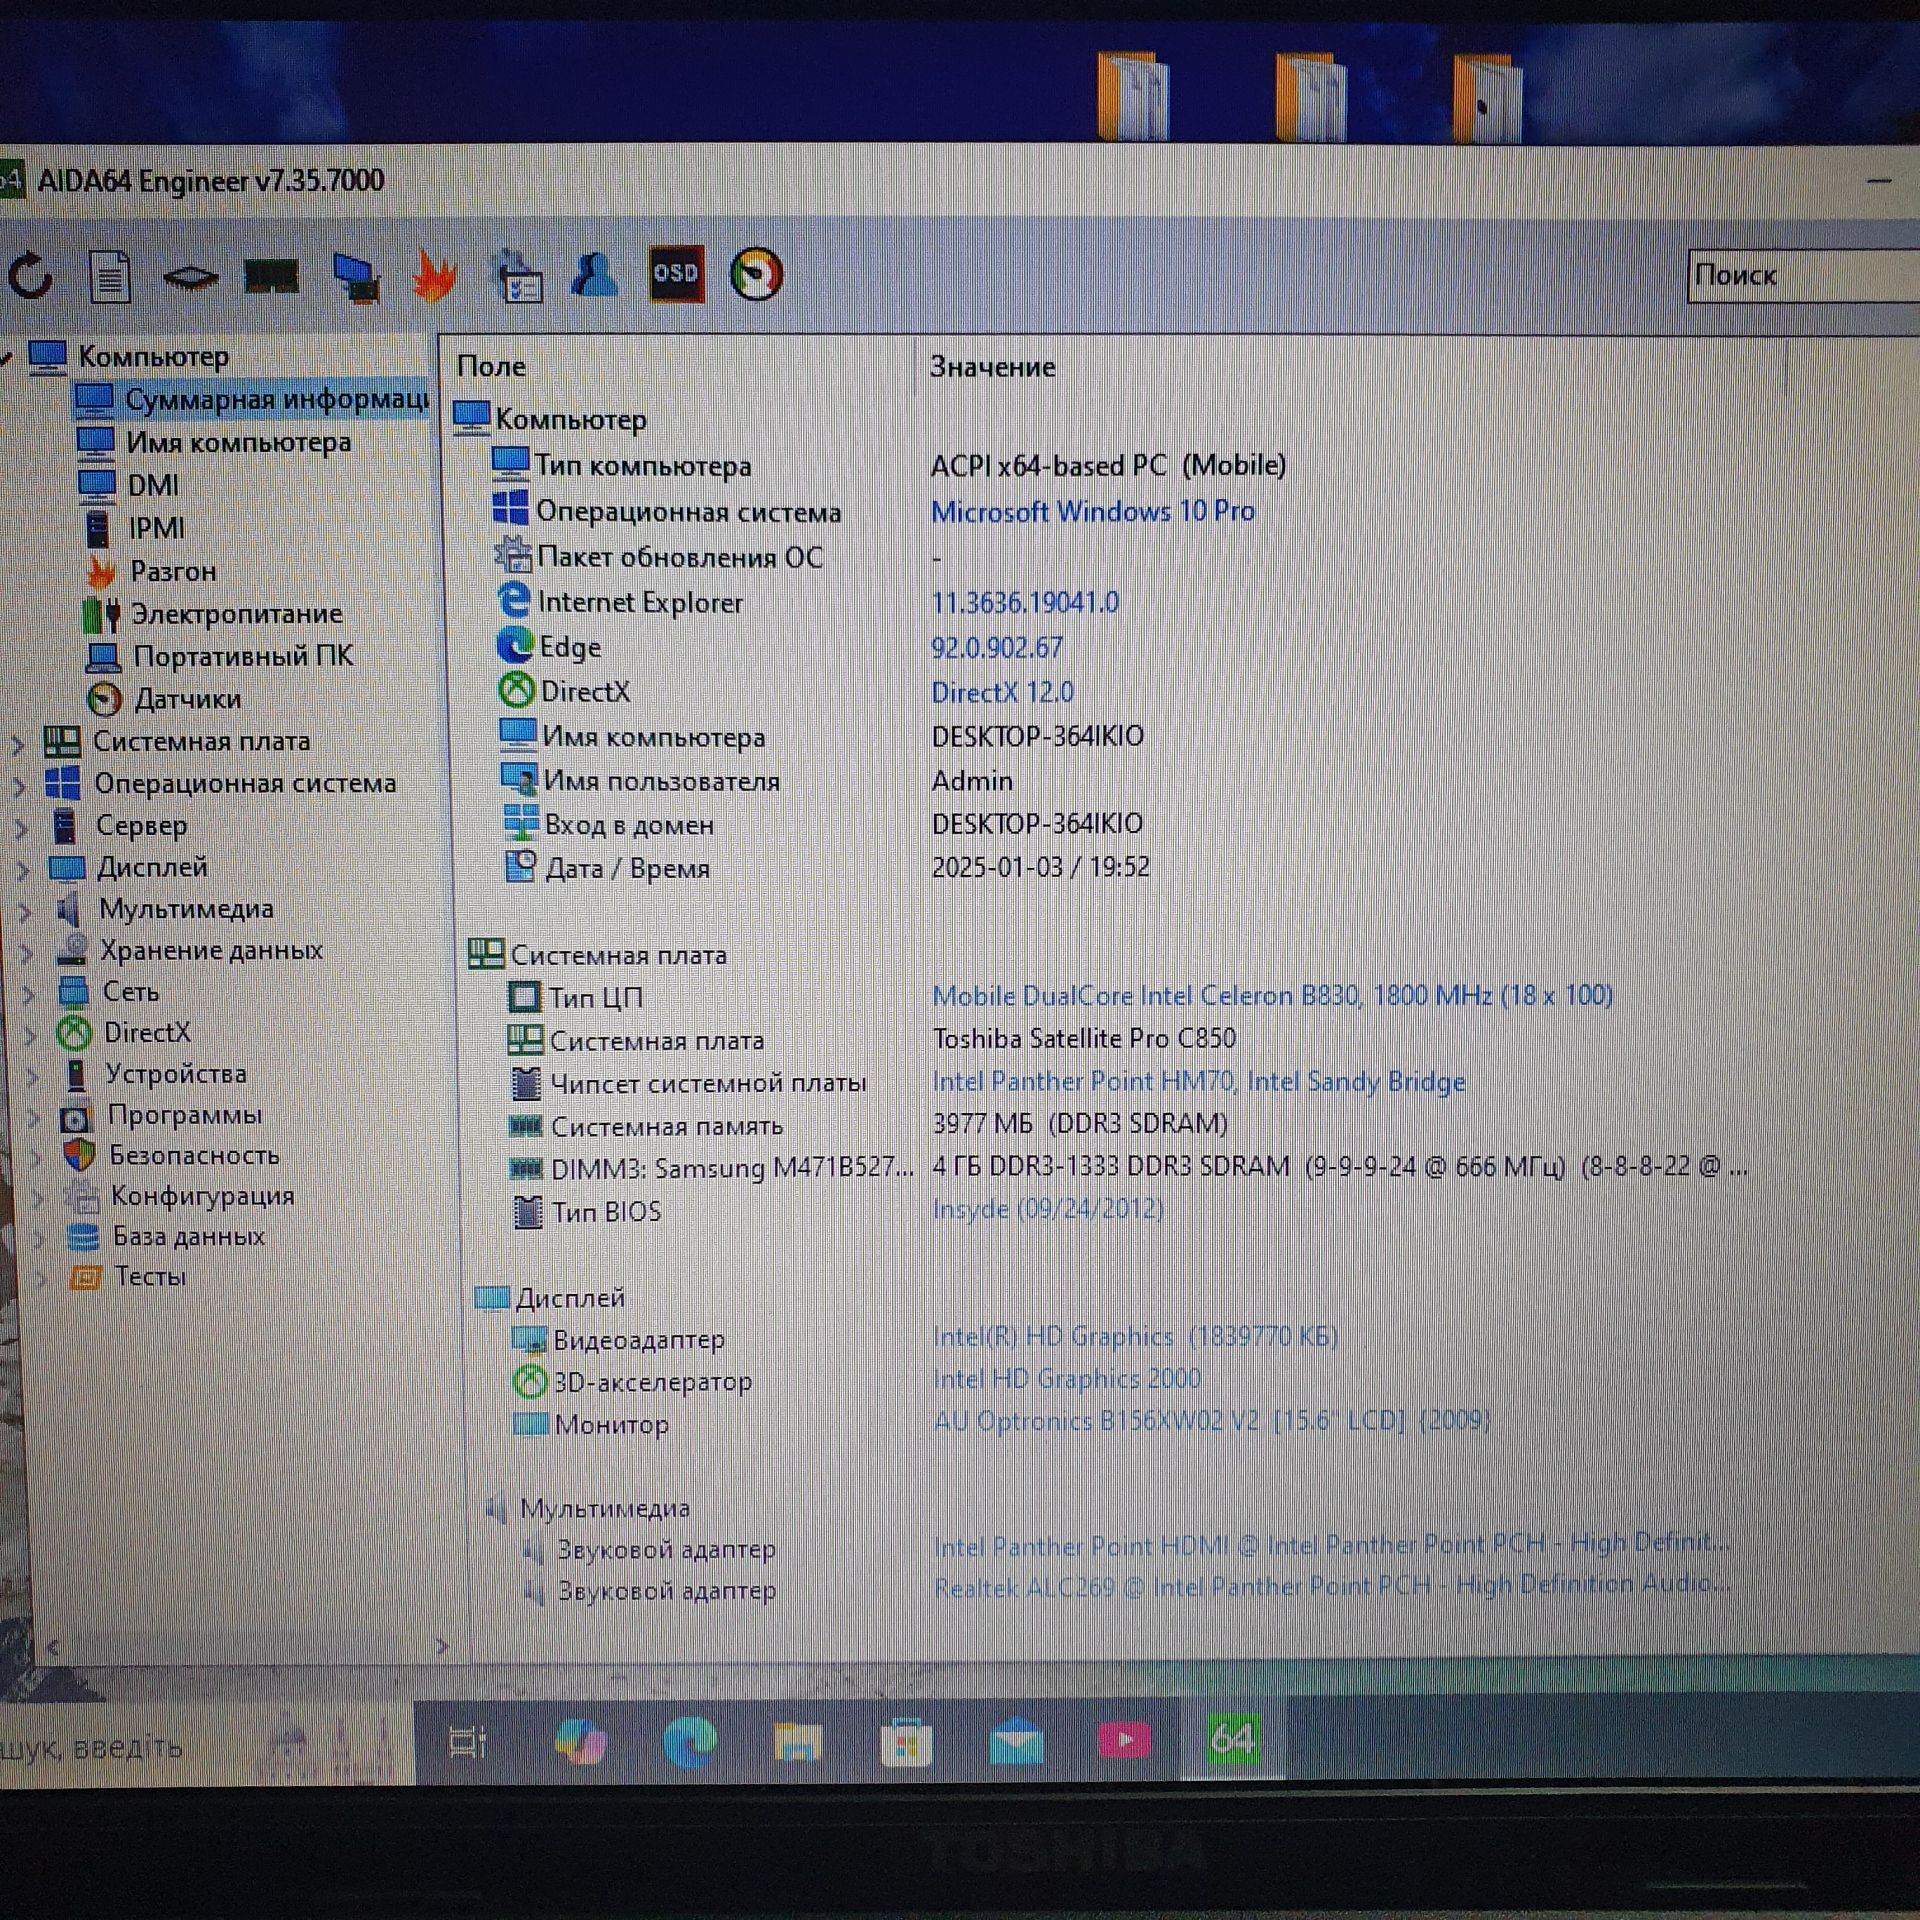This screenshot has height=1920, width=1920.
Task: Select Тесты in the tree
Action: [x=128, y=1277]
